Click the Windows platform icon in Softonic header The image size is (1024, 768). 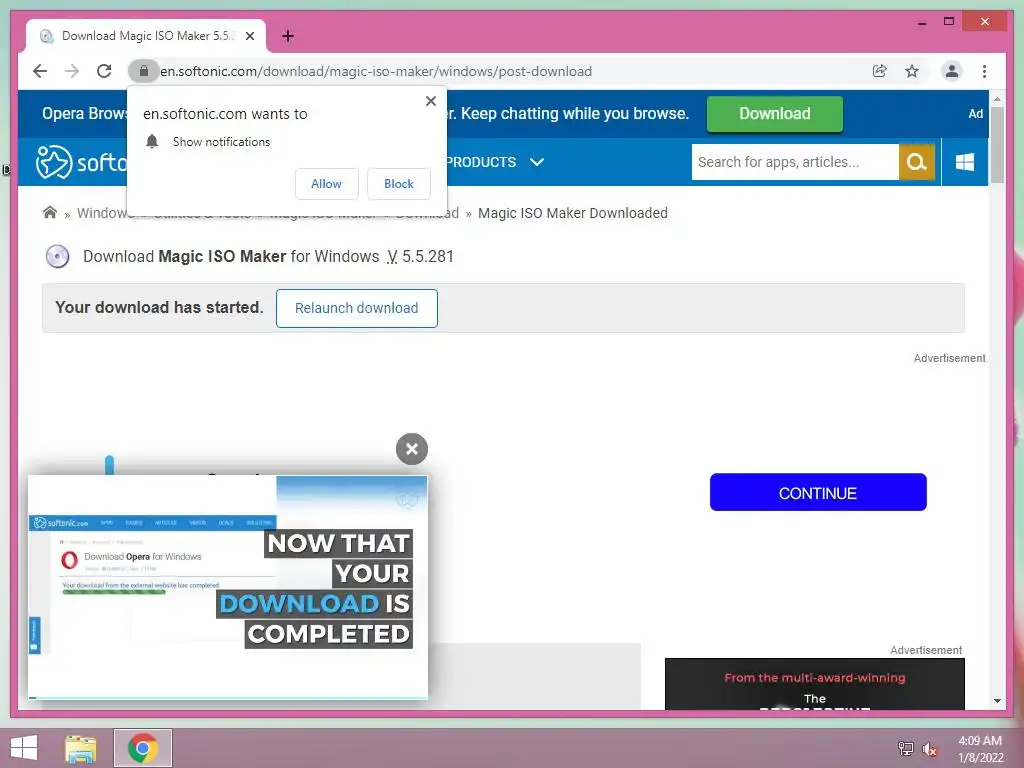click(x=965, y=162)
